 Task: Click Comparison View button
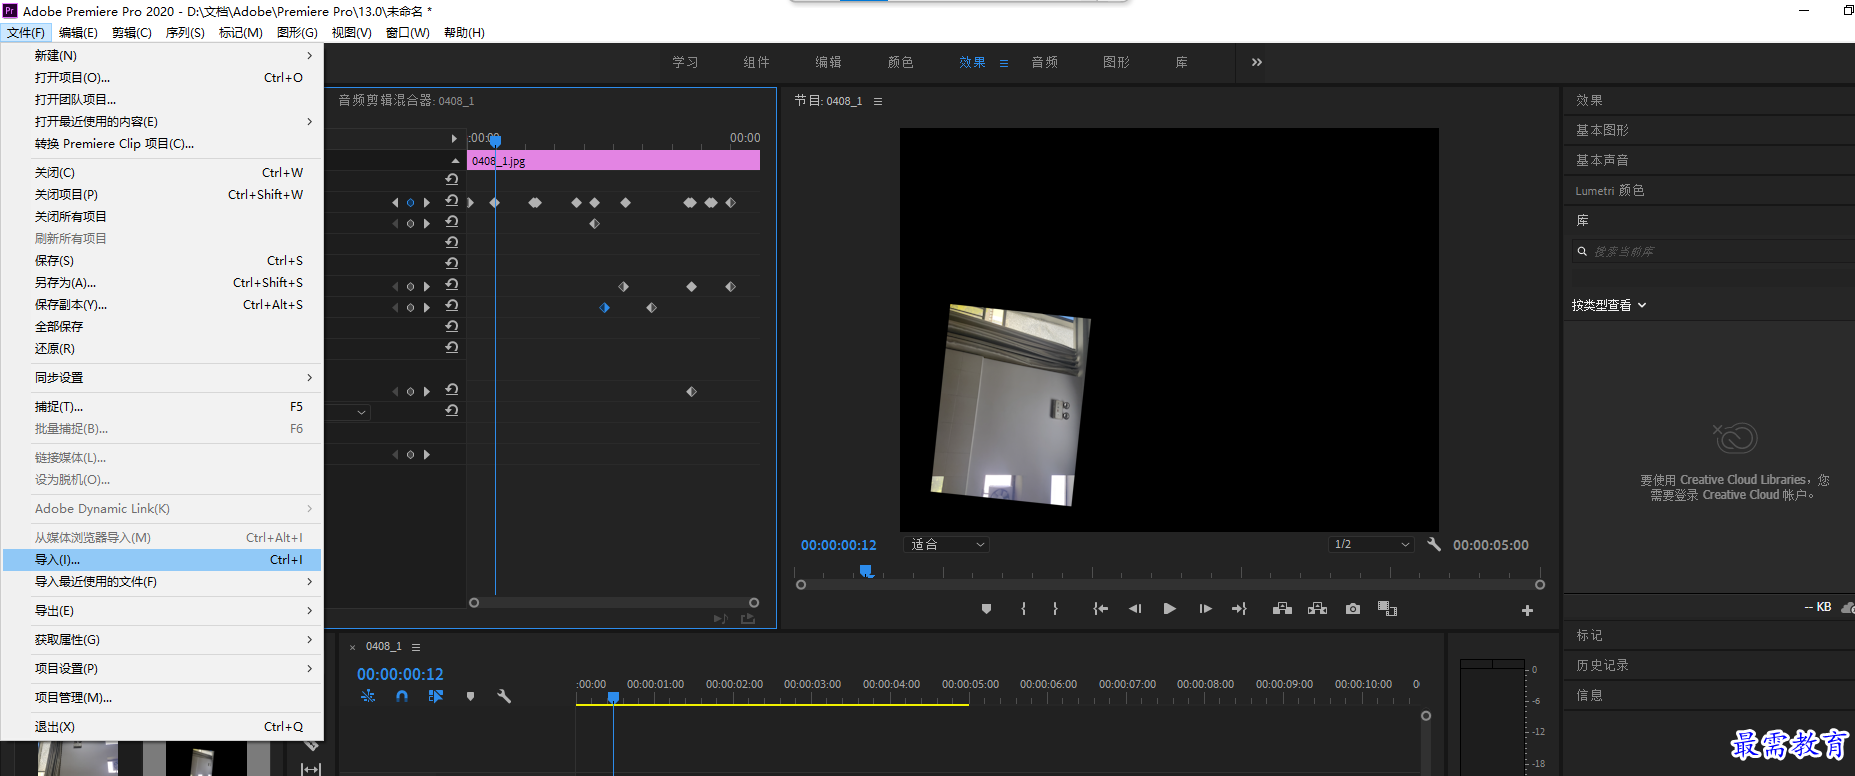[1387, 609]
